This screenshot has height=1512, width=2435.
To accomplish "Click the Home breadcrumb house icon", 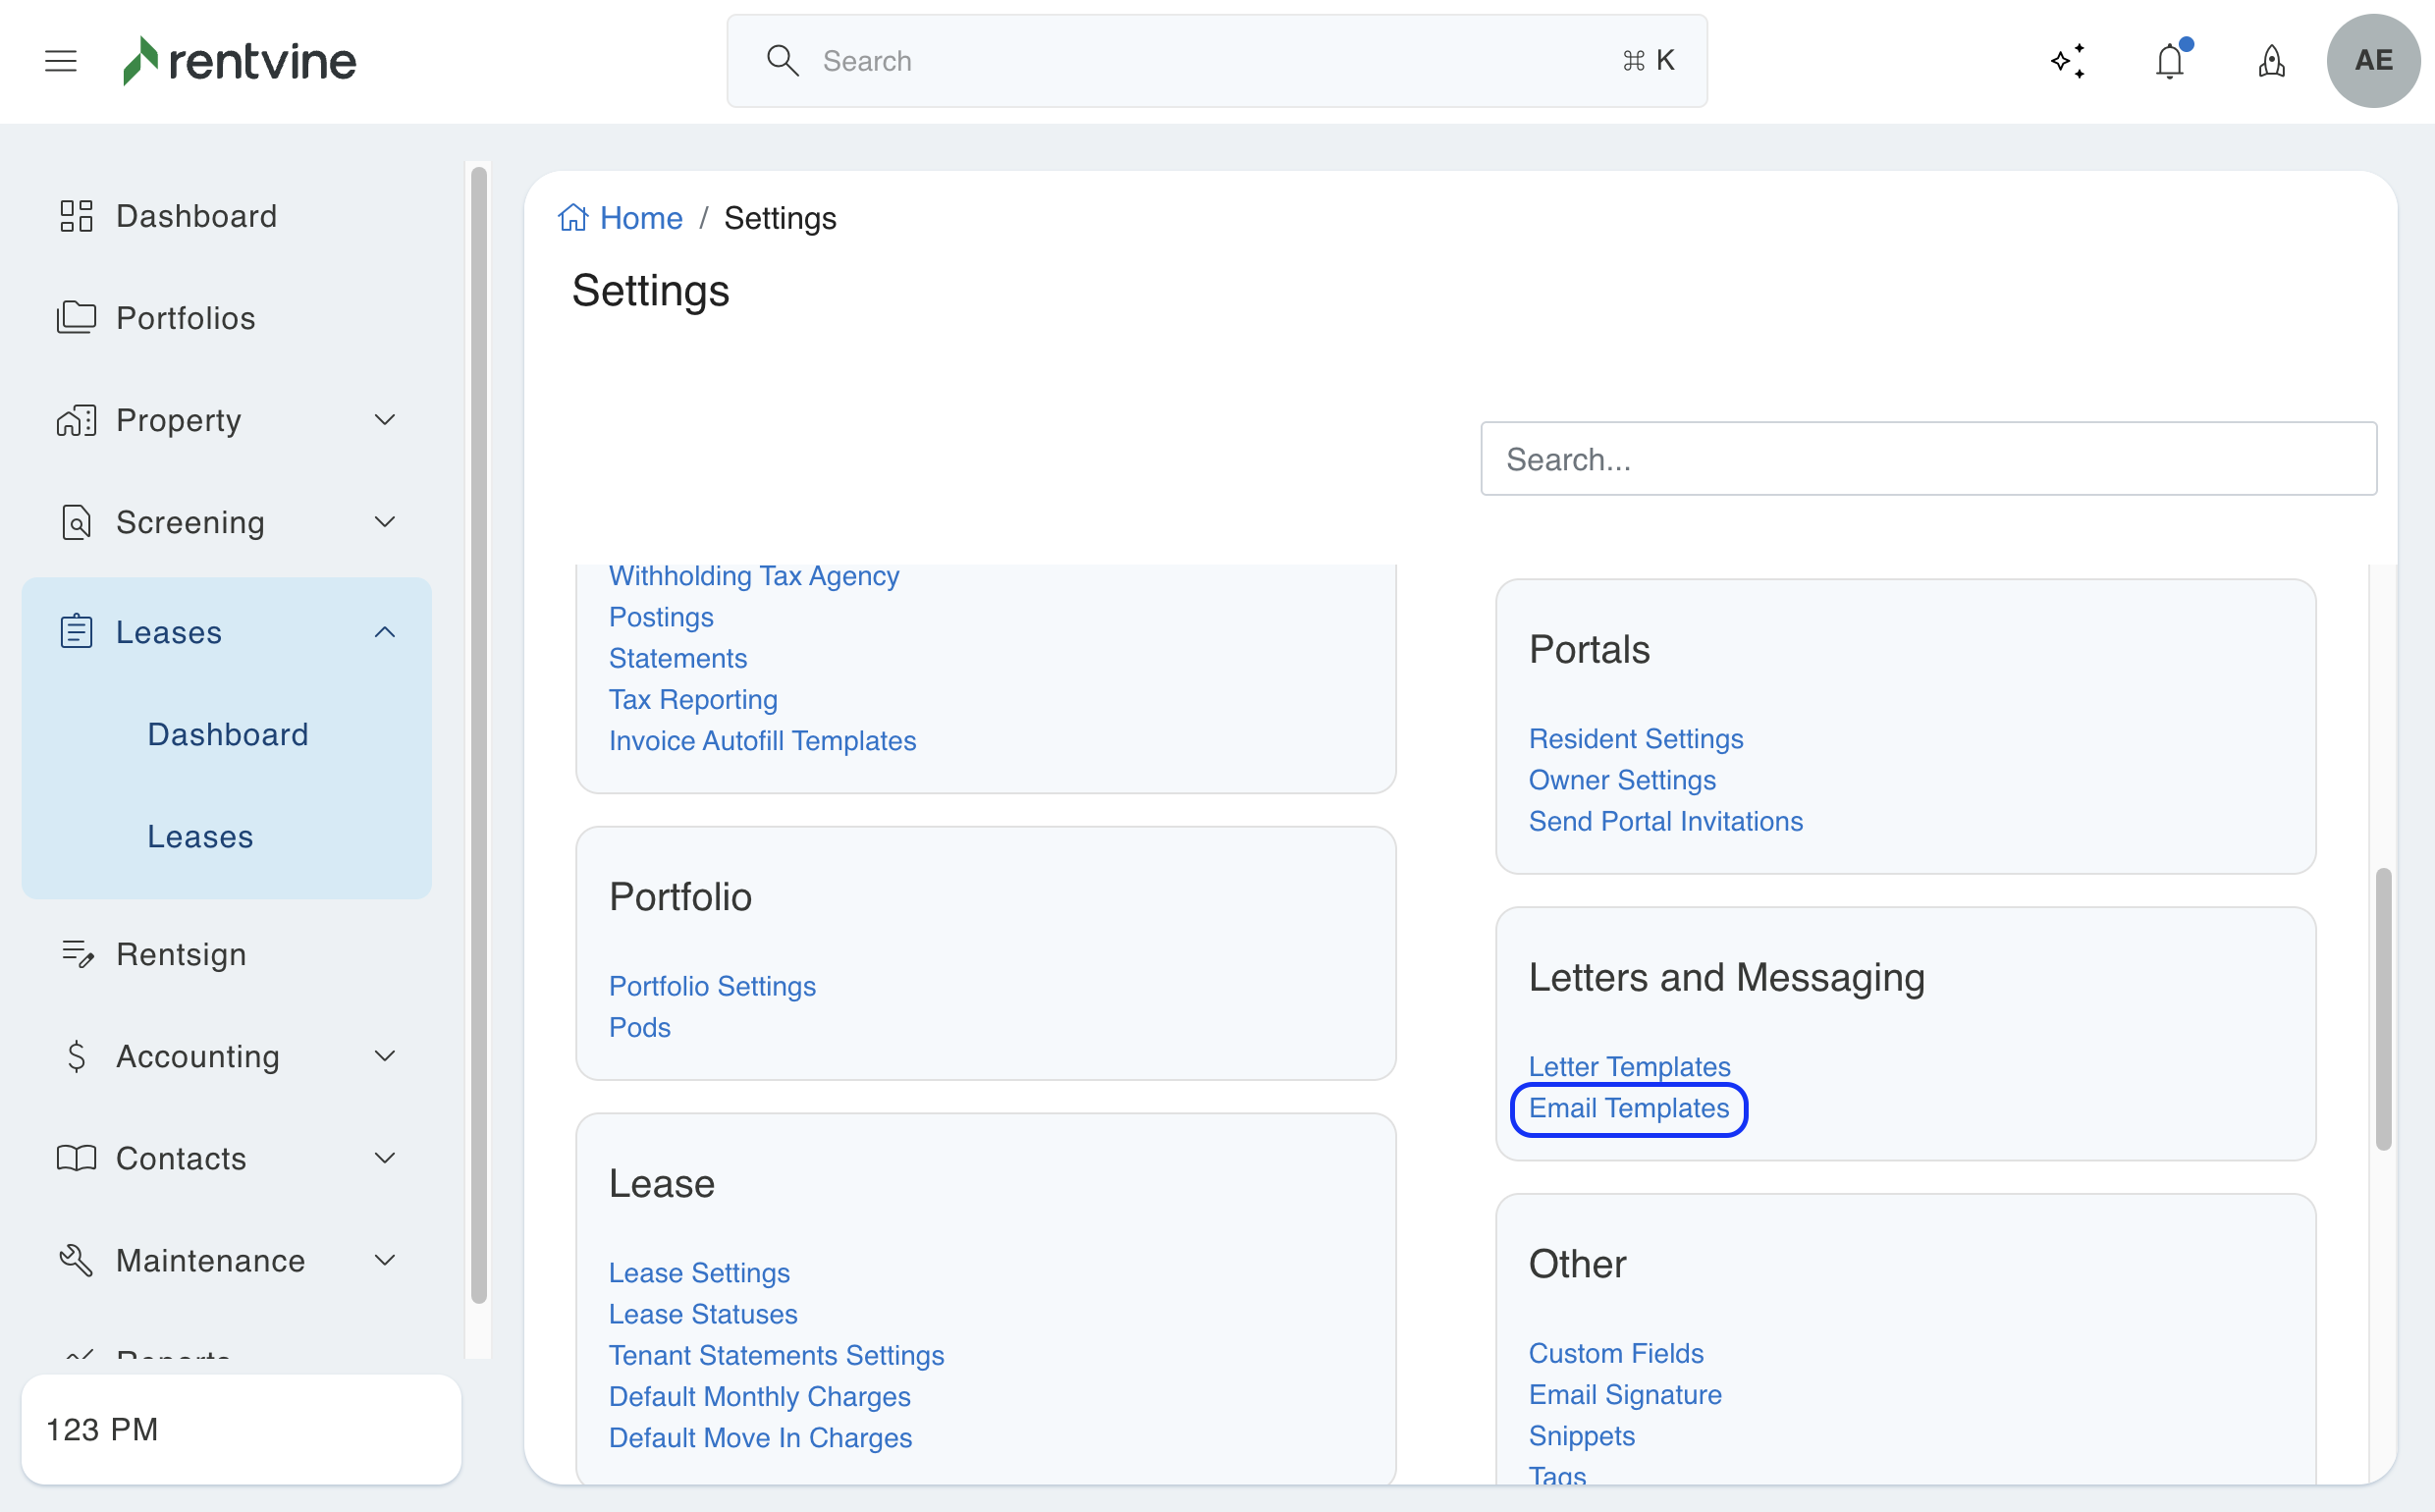I will pyautogui.click(x=573, y=218).
